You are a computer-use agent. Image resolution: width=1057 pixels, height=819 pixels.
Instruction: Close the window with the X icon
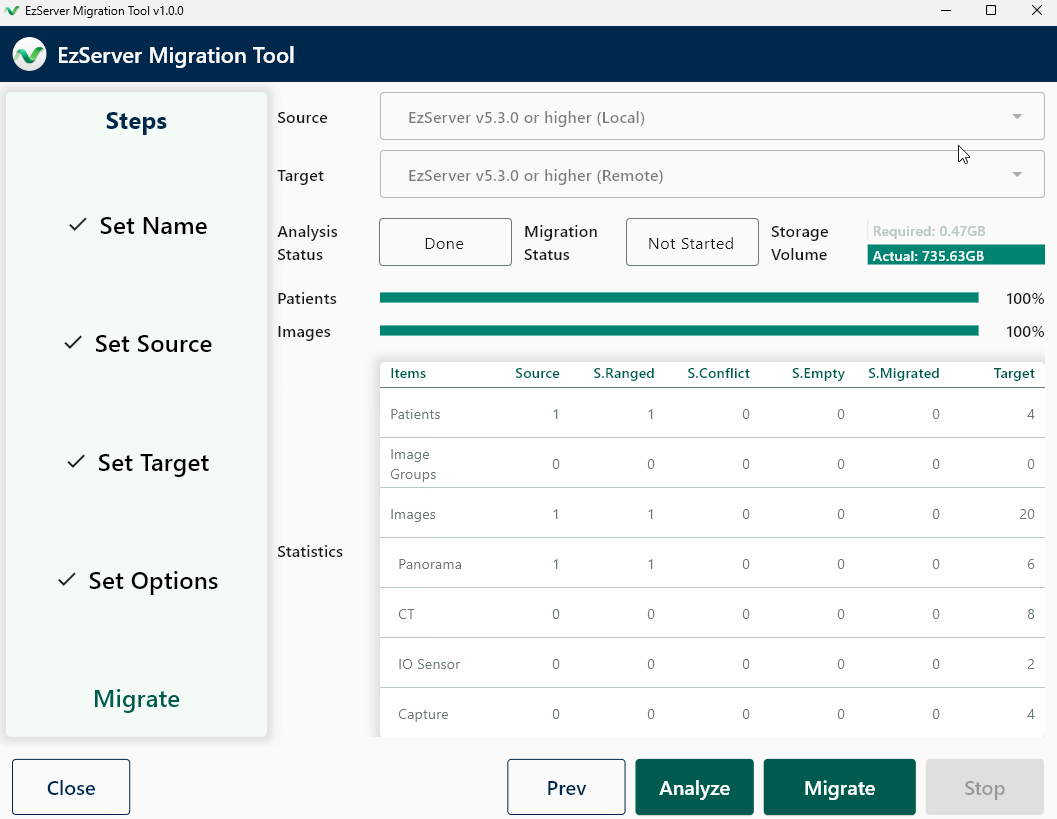tap(1037, 10)
